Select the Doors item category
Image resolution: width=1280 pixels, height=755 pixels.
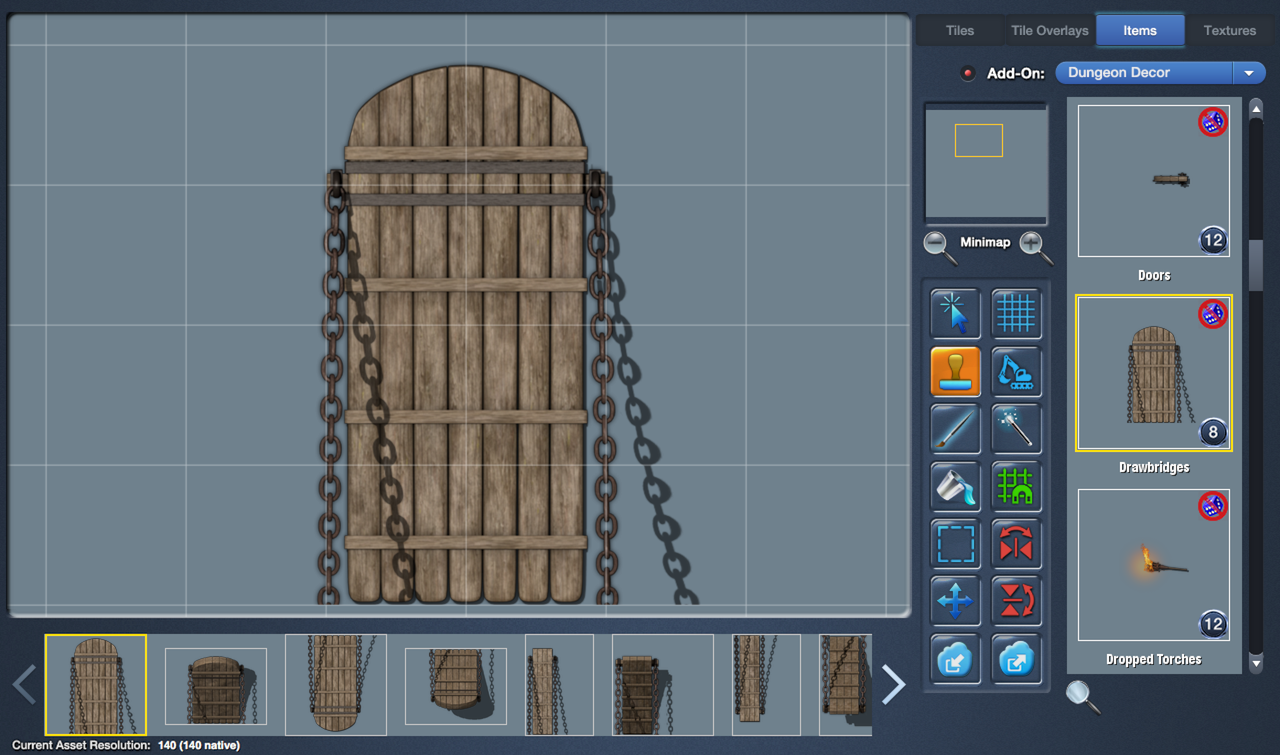pyautogui.click(x=1154, y=181)
